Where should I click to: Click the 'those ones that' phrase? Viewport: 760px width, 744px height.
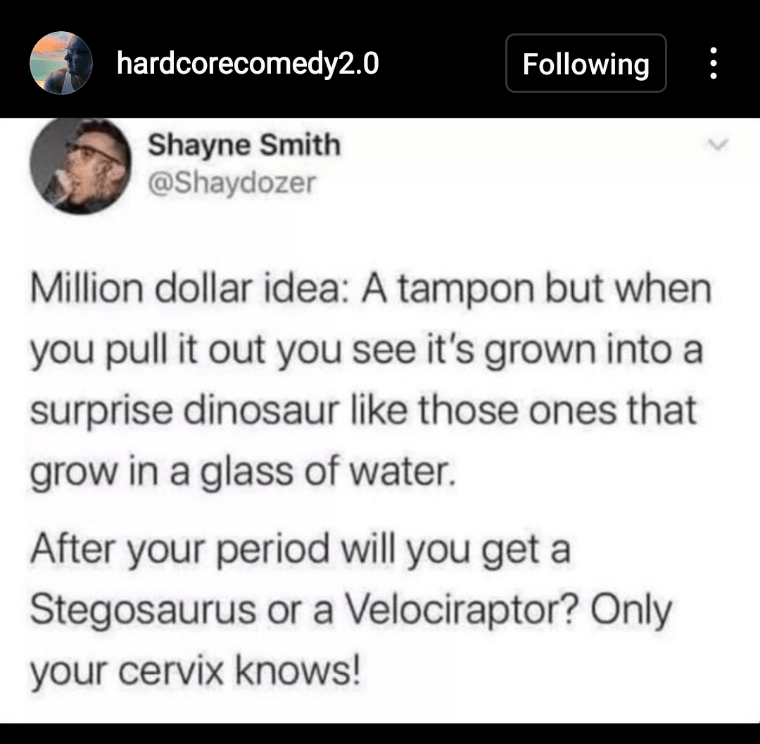coord(558,411)
